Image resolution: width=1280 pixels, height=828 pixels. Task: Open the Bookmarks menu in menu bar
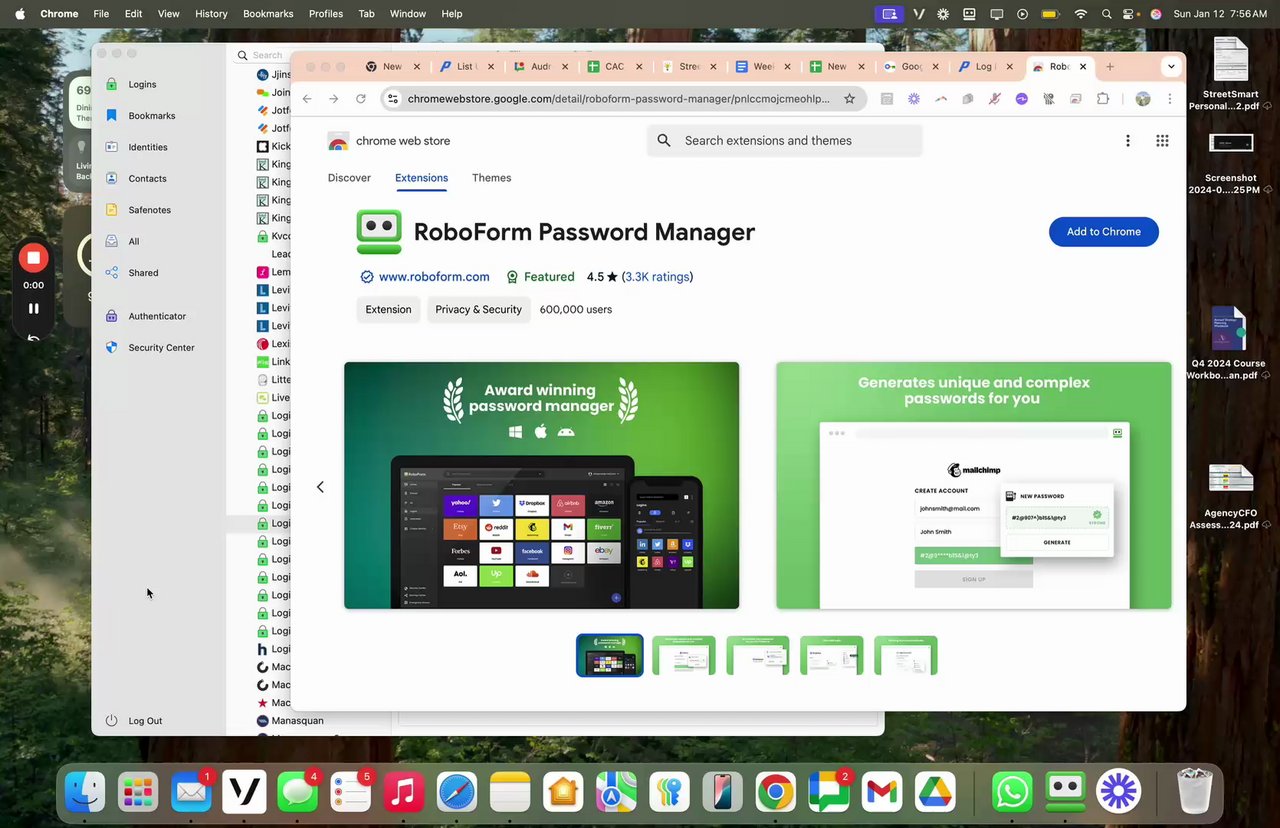point(268,14)
